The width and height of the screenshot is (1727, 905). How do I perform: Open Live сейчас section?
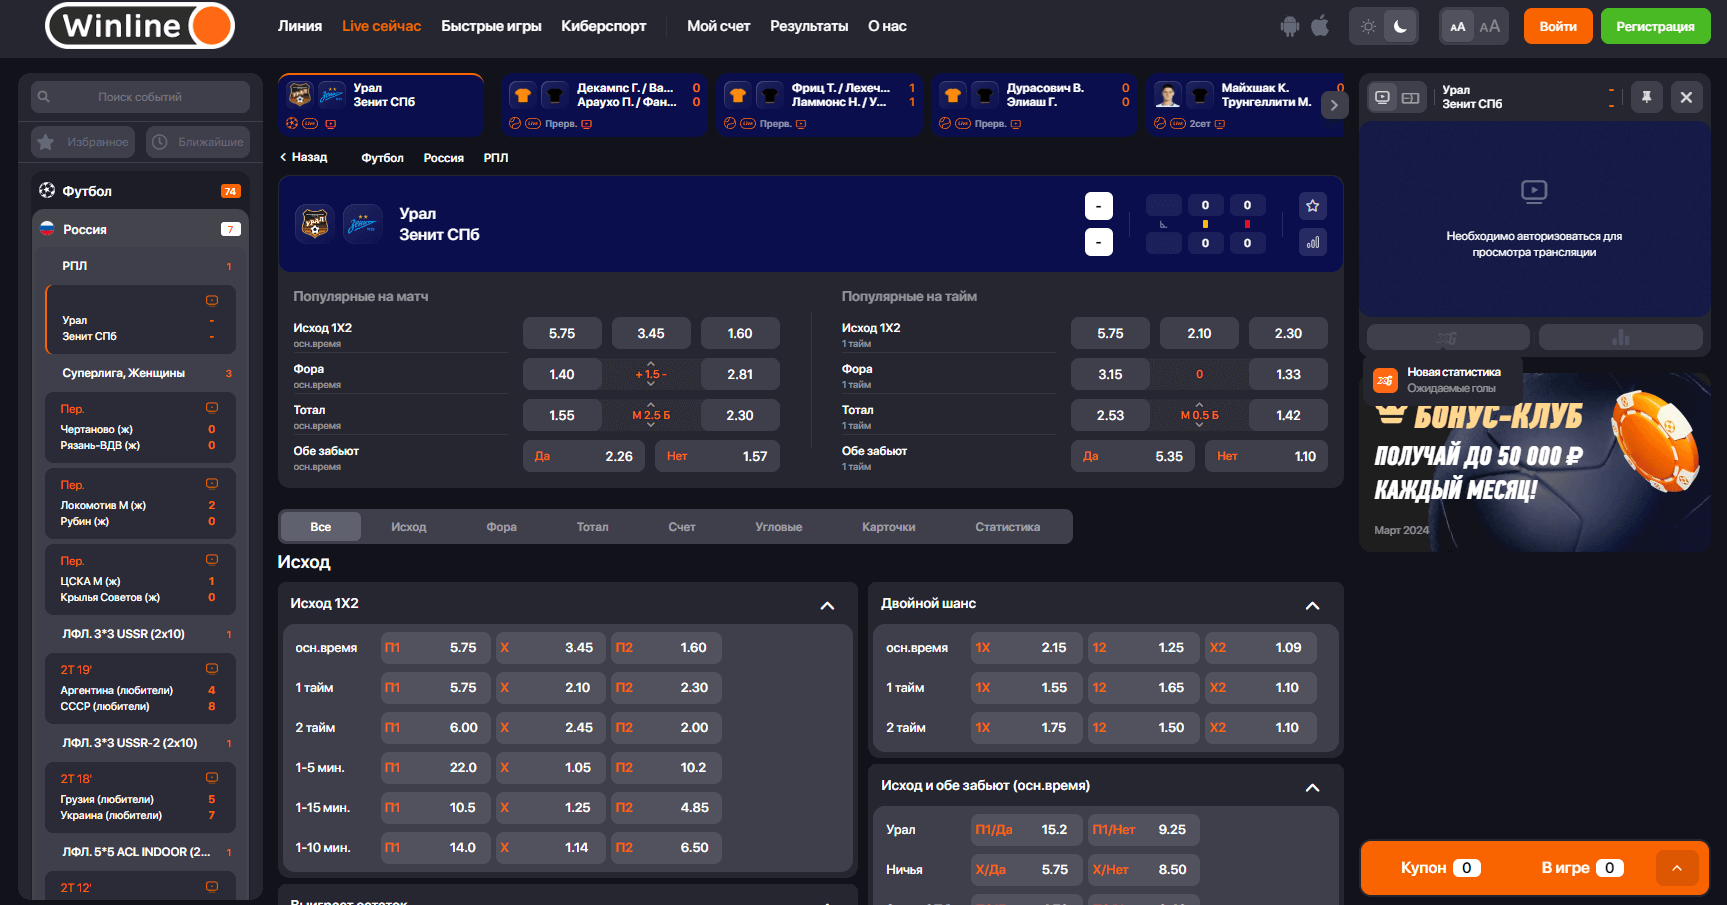(x=381, y=26)
